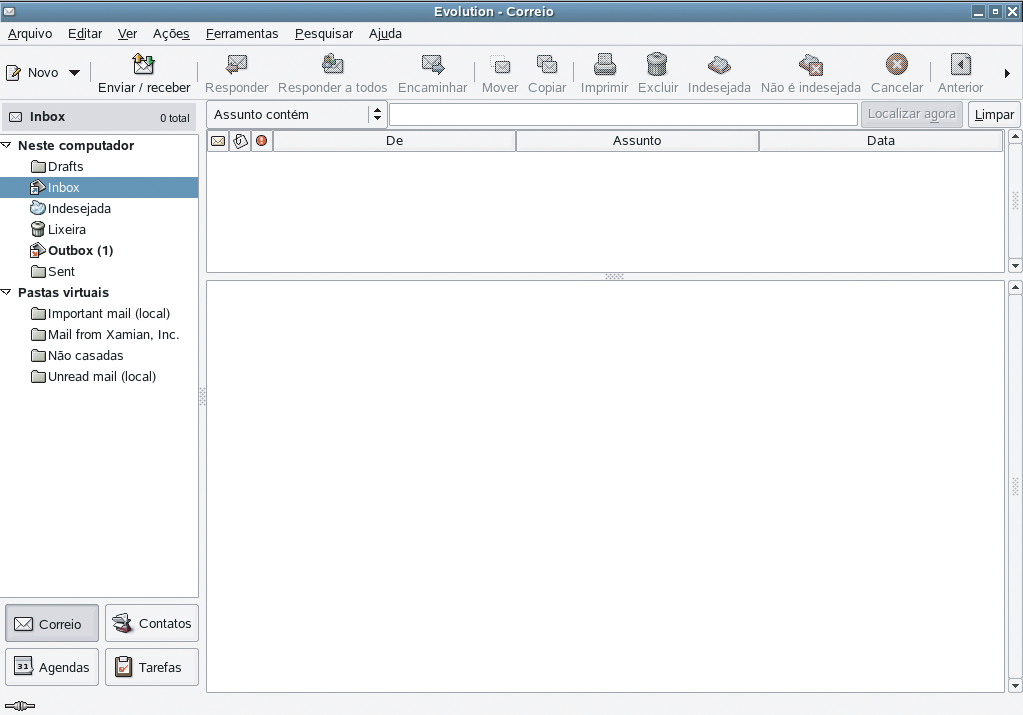Click the Imprimir toolbar icon
1023x715 pixels.
[x=604, y=65]
